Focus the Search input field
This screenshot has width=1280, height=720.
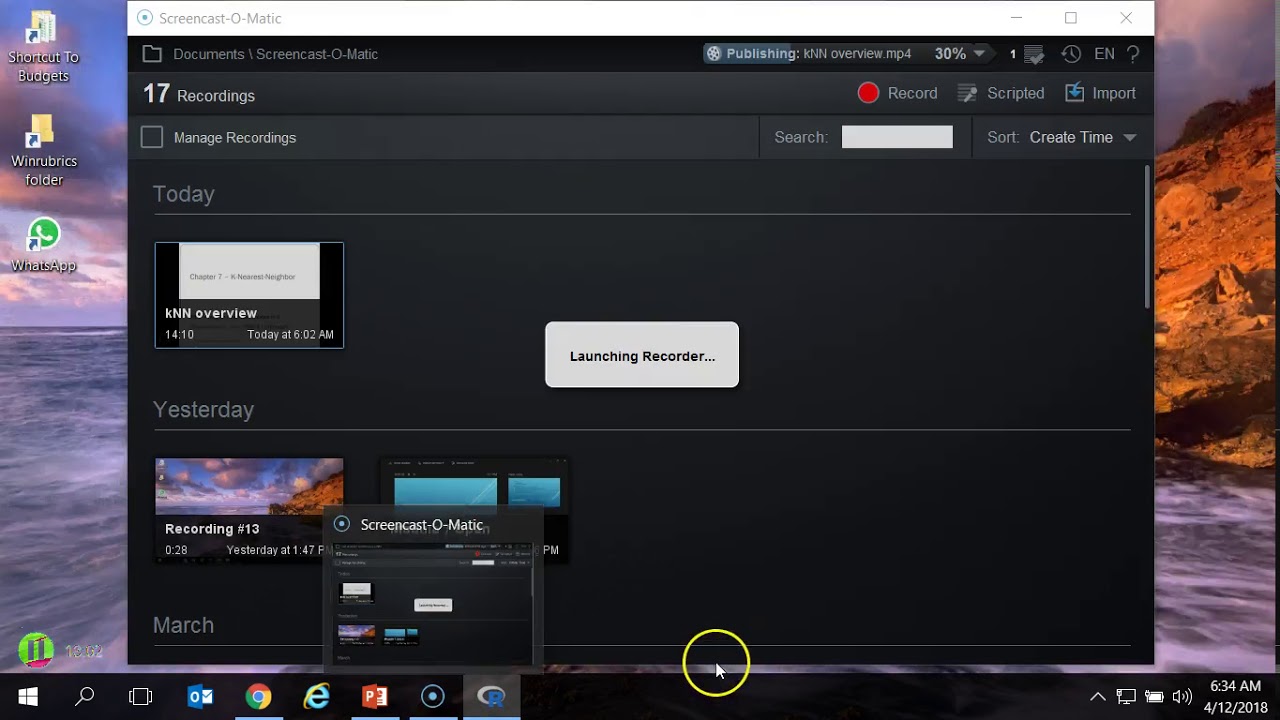pos(897,137)
